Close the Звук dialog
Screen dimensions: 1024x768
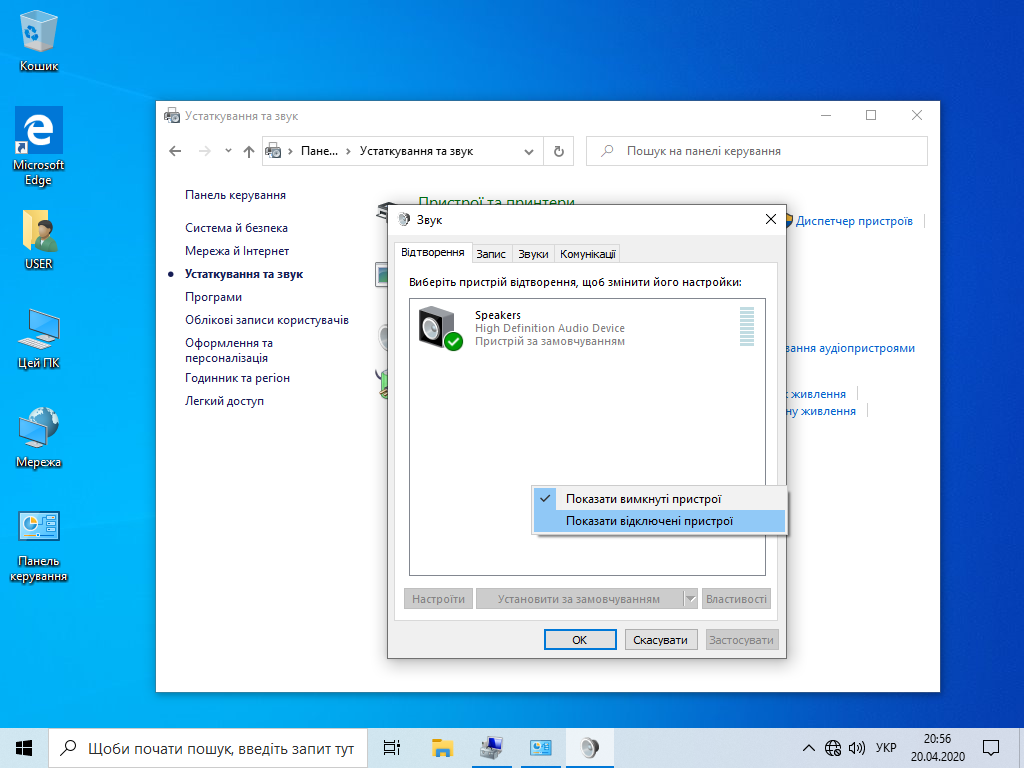pos(771,219)
